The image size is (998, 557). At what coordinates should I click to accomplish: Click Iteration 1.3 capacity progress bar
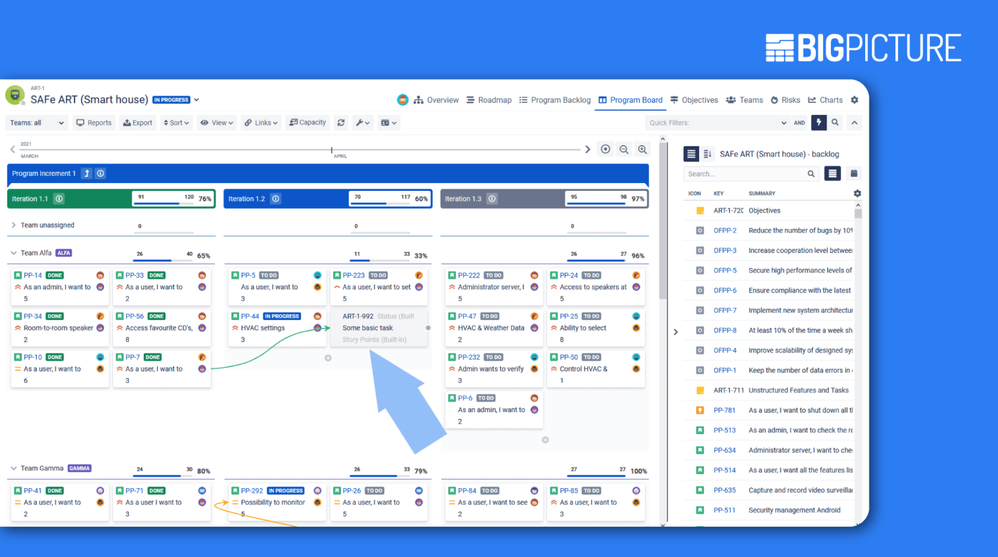point(597,199)
